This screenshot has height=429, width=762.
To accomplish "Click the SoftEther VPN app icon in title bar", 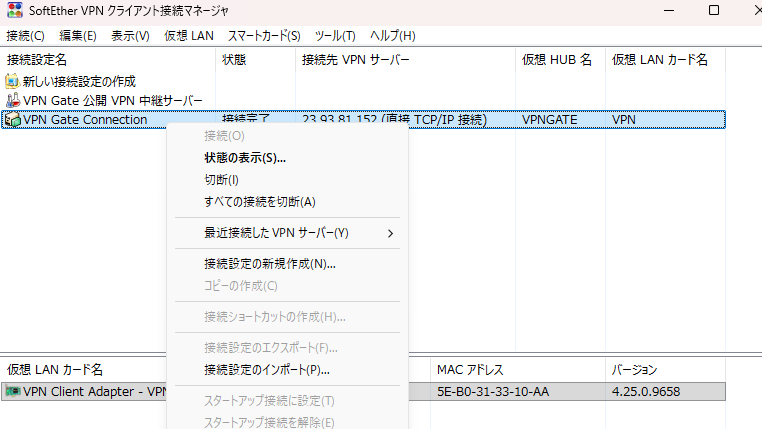I will coord(14,11).
